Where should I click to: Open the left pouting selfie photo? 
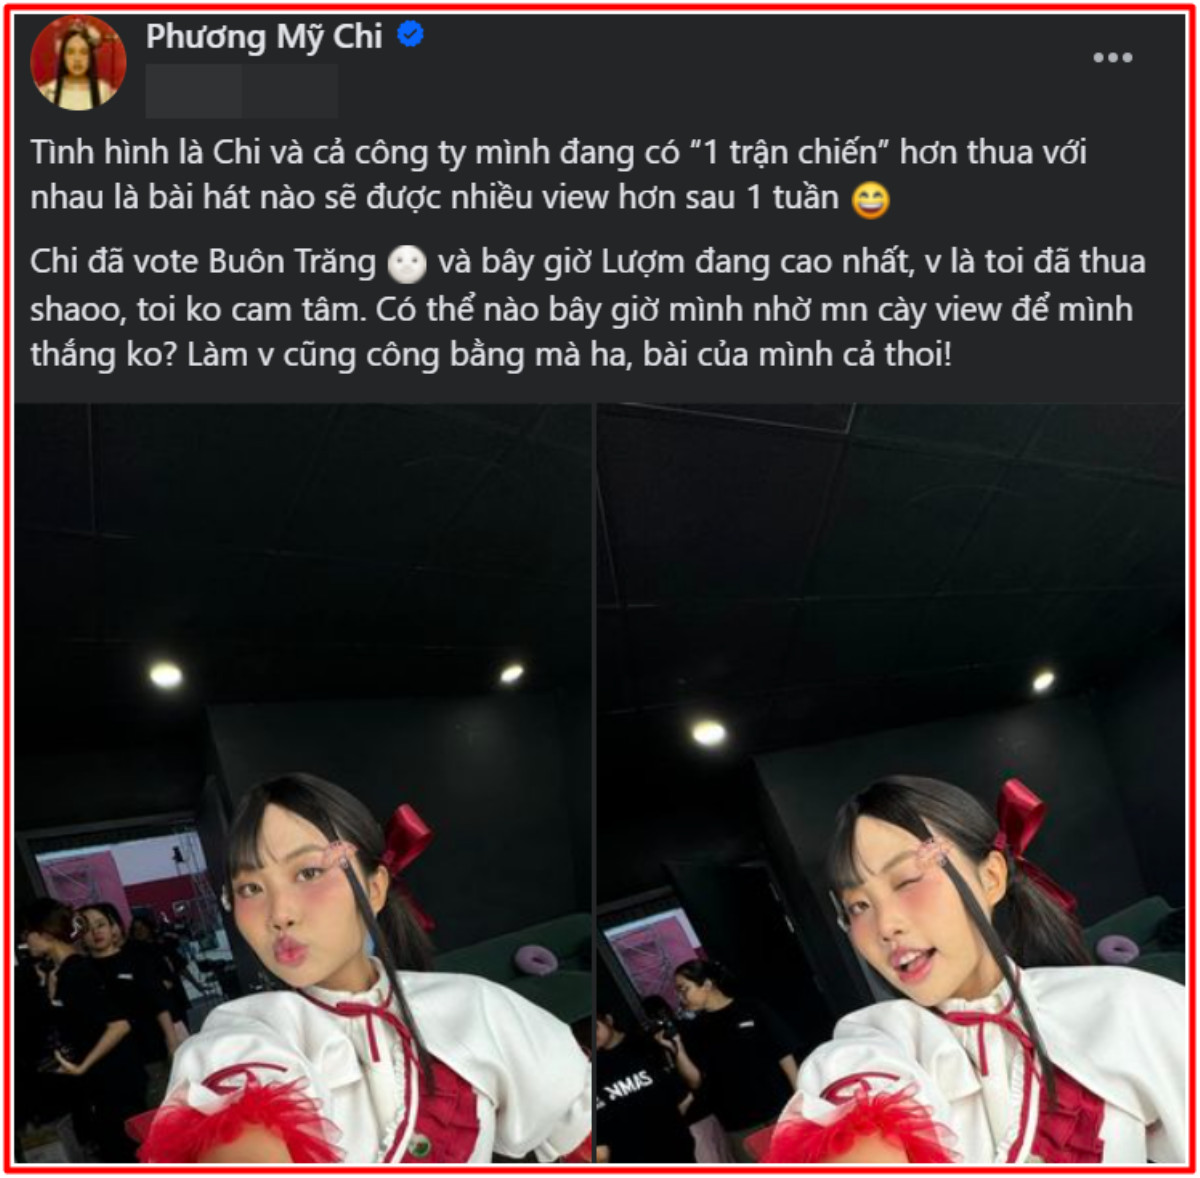(x=302, y=782)
